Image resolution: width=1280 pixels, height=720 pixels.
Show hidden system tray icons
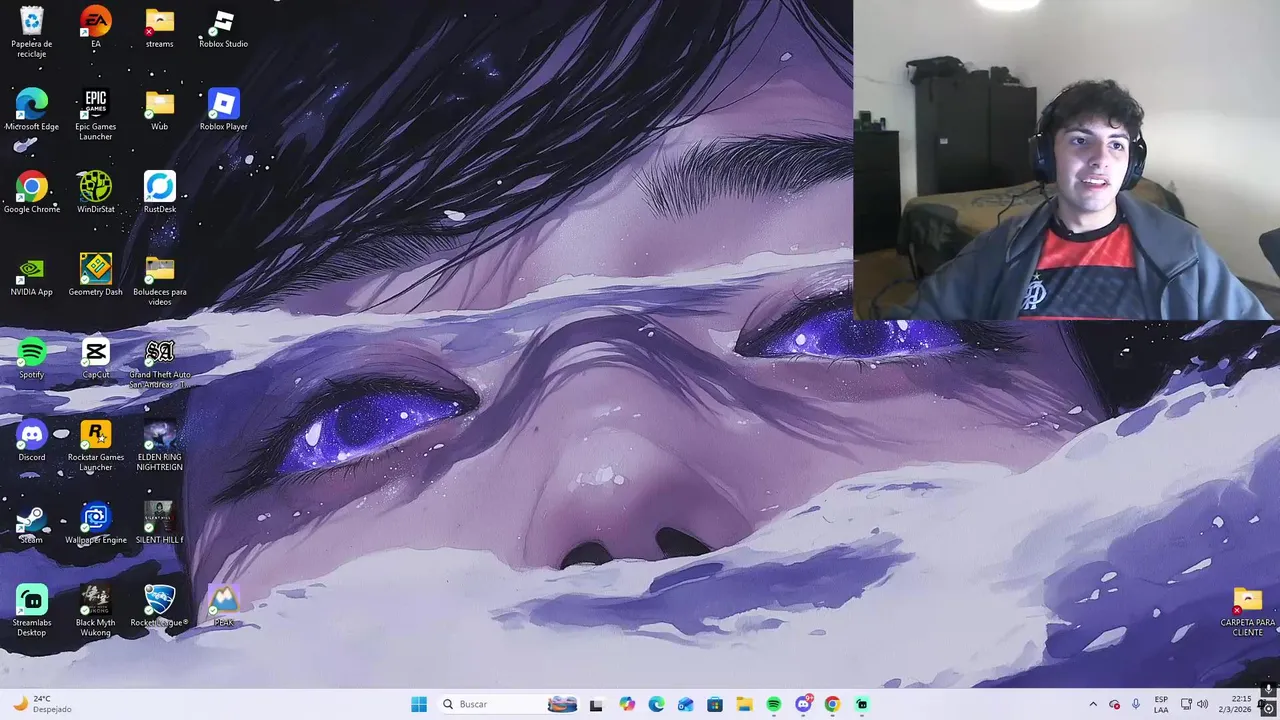coord(1093,704)
